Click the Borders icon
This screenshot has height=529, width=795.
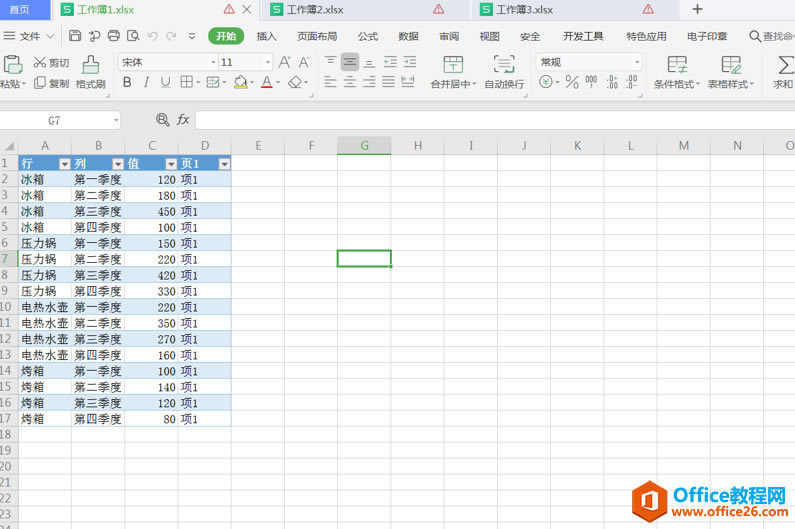coord(187,82)
